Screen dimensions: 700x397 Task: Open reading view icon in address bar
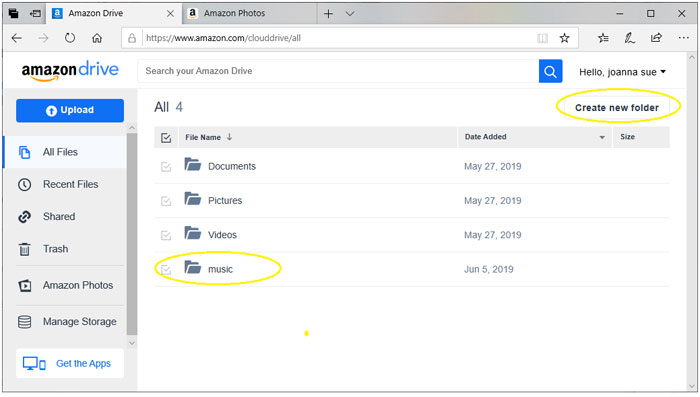point(542,38)
